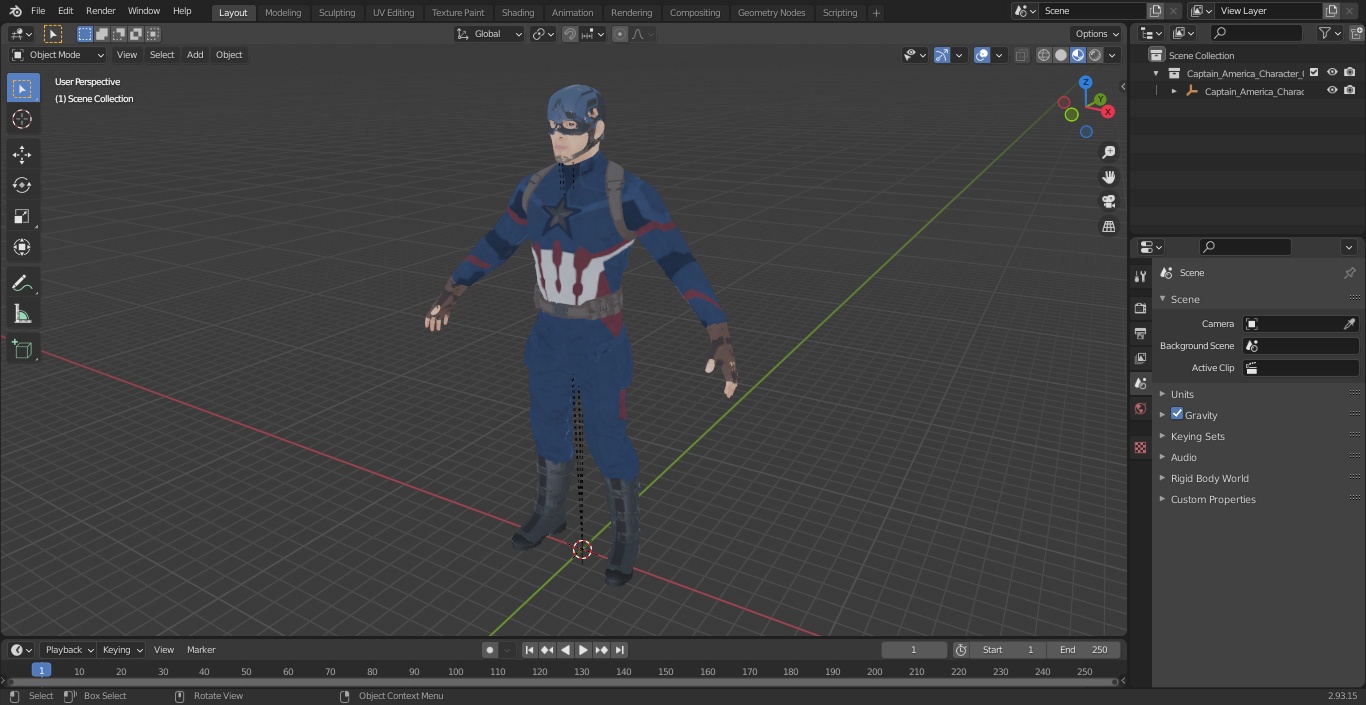Toggle the camera view icon
The height and width of the screenshot is (705, 1366).
click(x=1108, y=202)
